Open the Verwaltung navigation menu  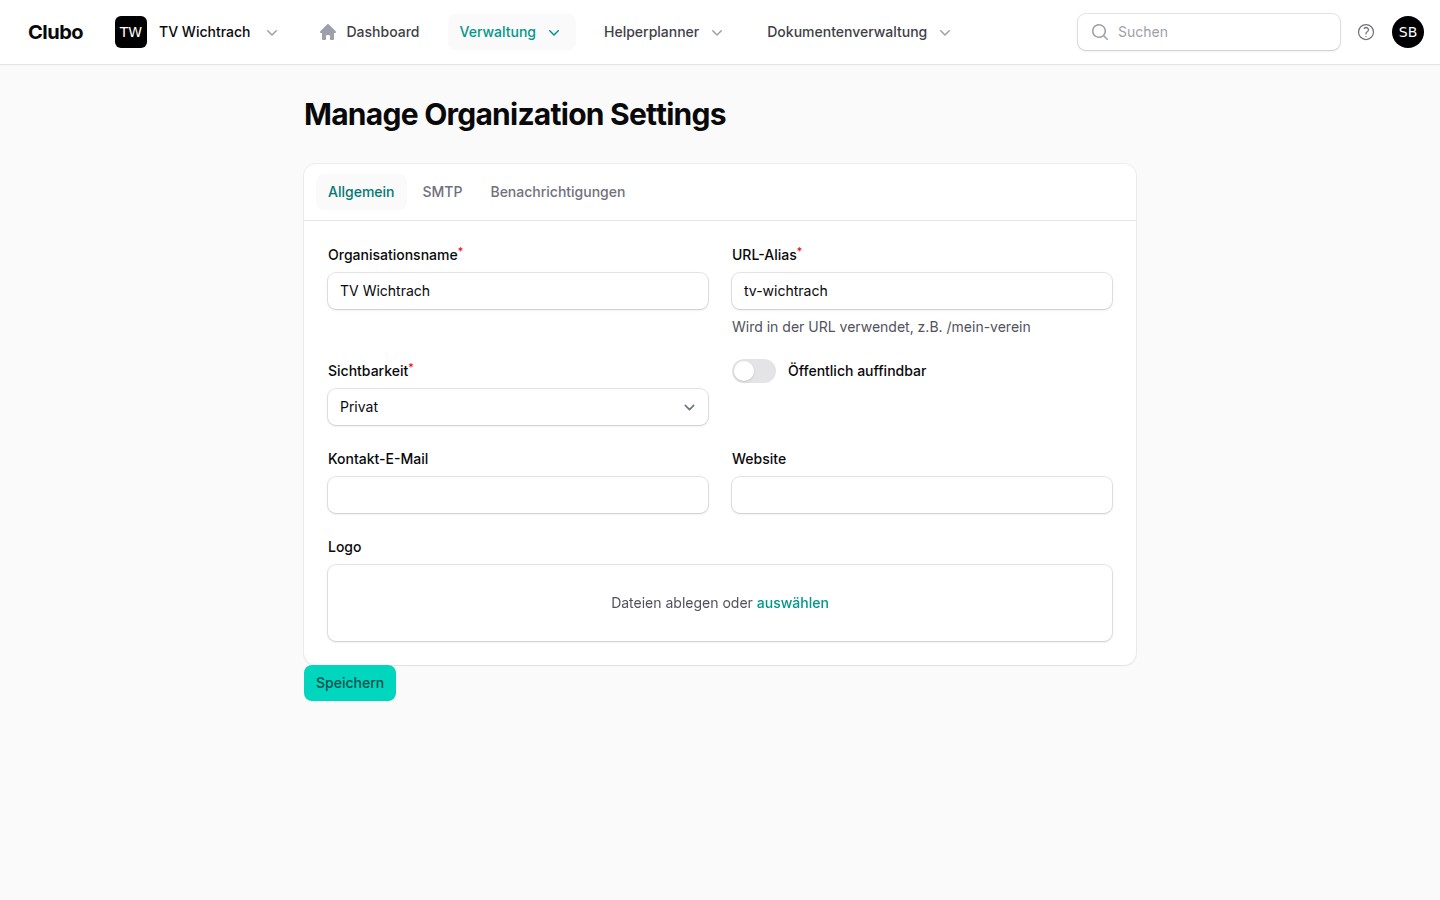tap(510, 32)
